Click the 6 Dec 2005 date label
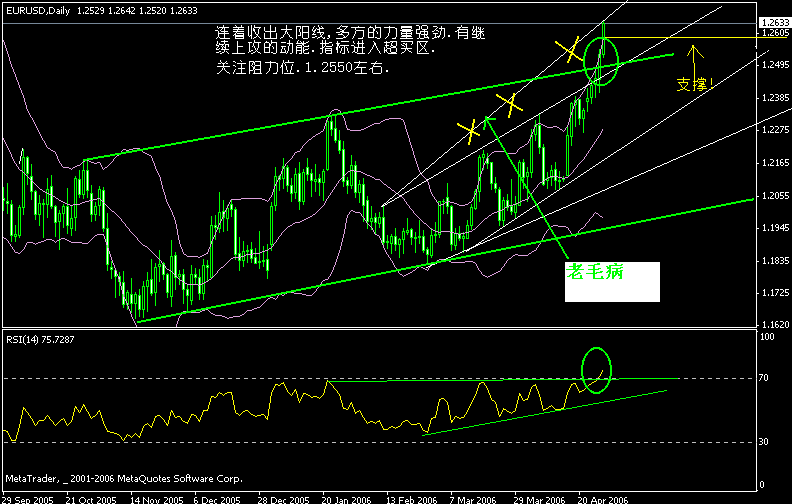Screen dimensions: 792x504 217,500
